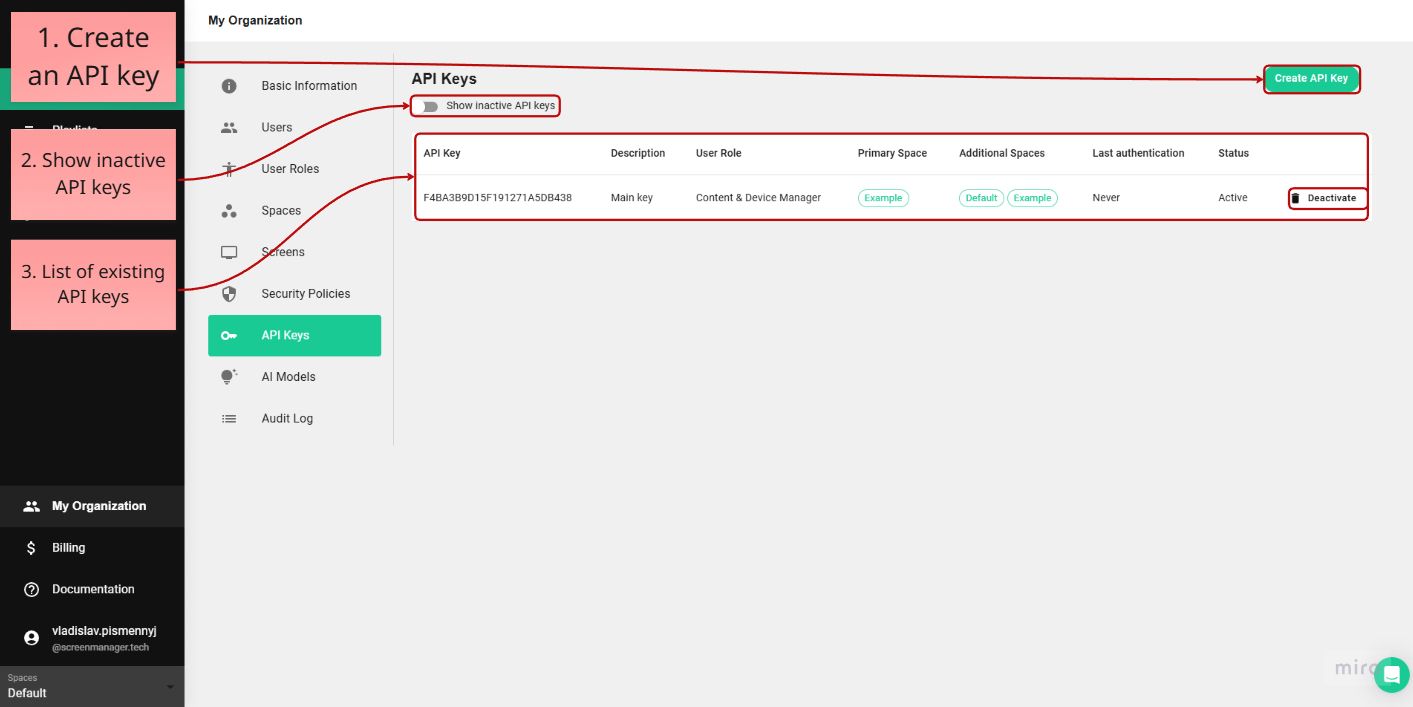The image size is (1413, 707).
Task: Open Security Policies section
Action: tap(294, 294)
